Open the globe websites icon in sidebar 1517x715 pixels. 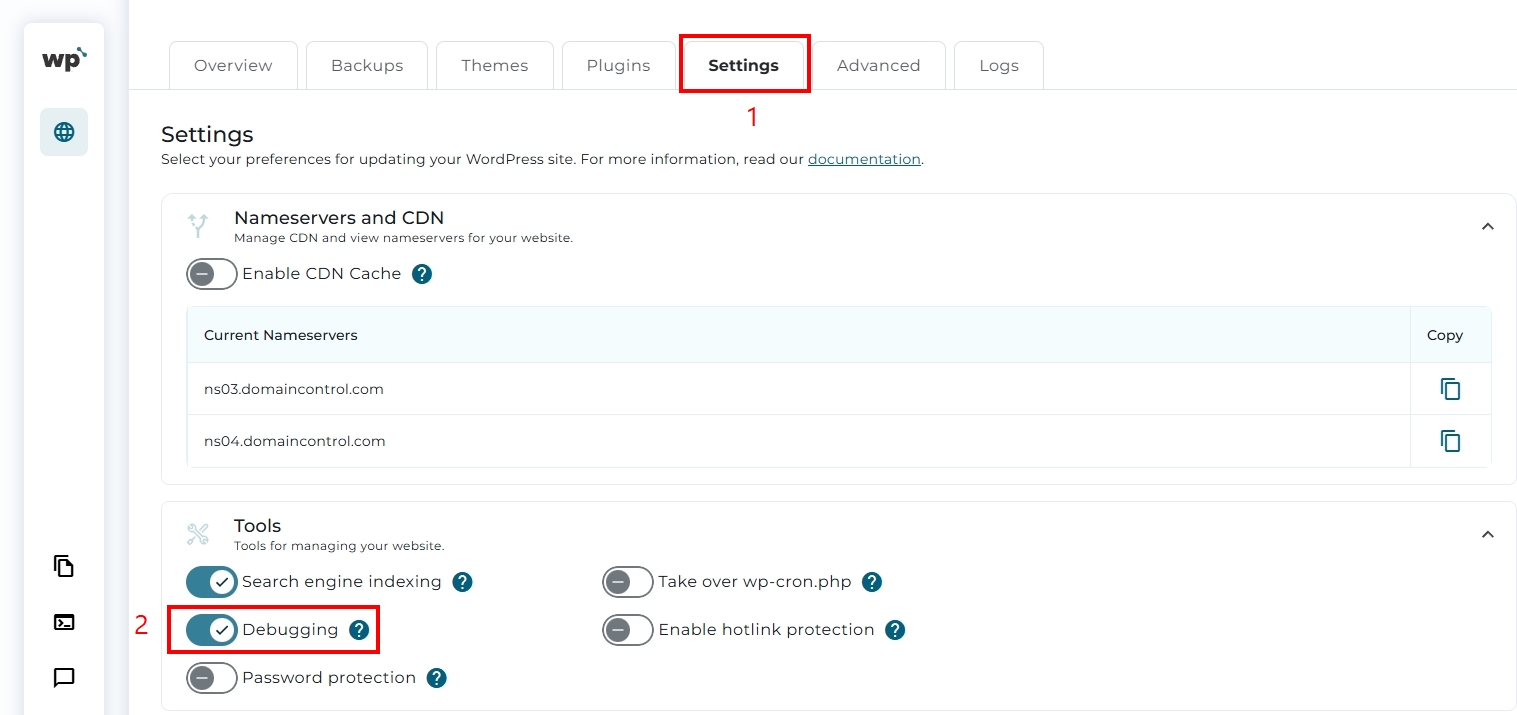click(x=64, y=132)
